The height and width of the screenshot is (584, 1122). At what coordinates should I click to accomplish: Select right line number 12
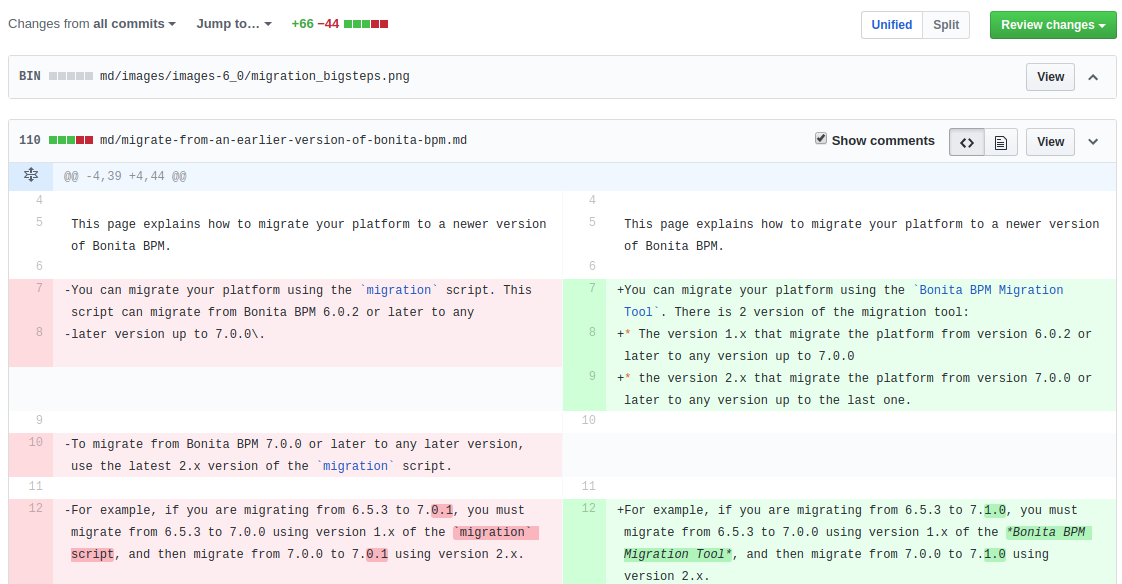point(588,508)
